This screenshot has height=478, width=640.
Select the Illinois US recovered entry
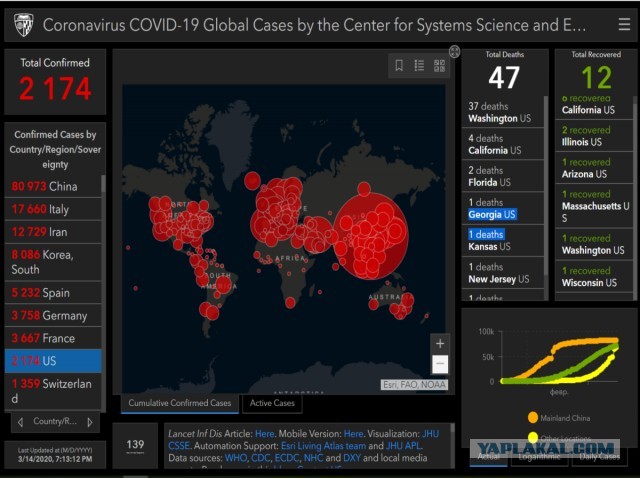594,136
